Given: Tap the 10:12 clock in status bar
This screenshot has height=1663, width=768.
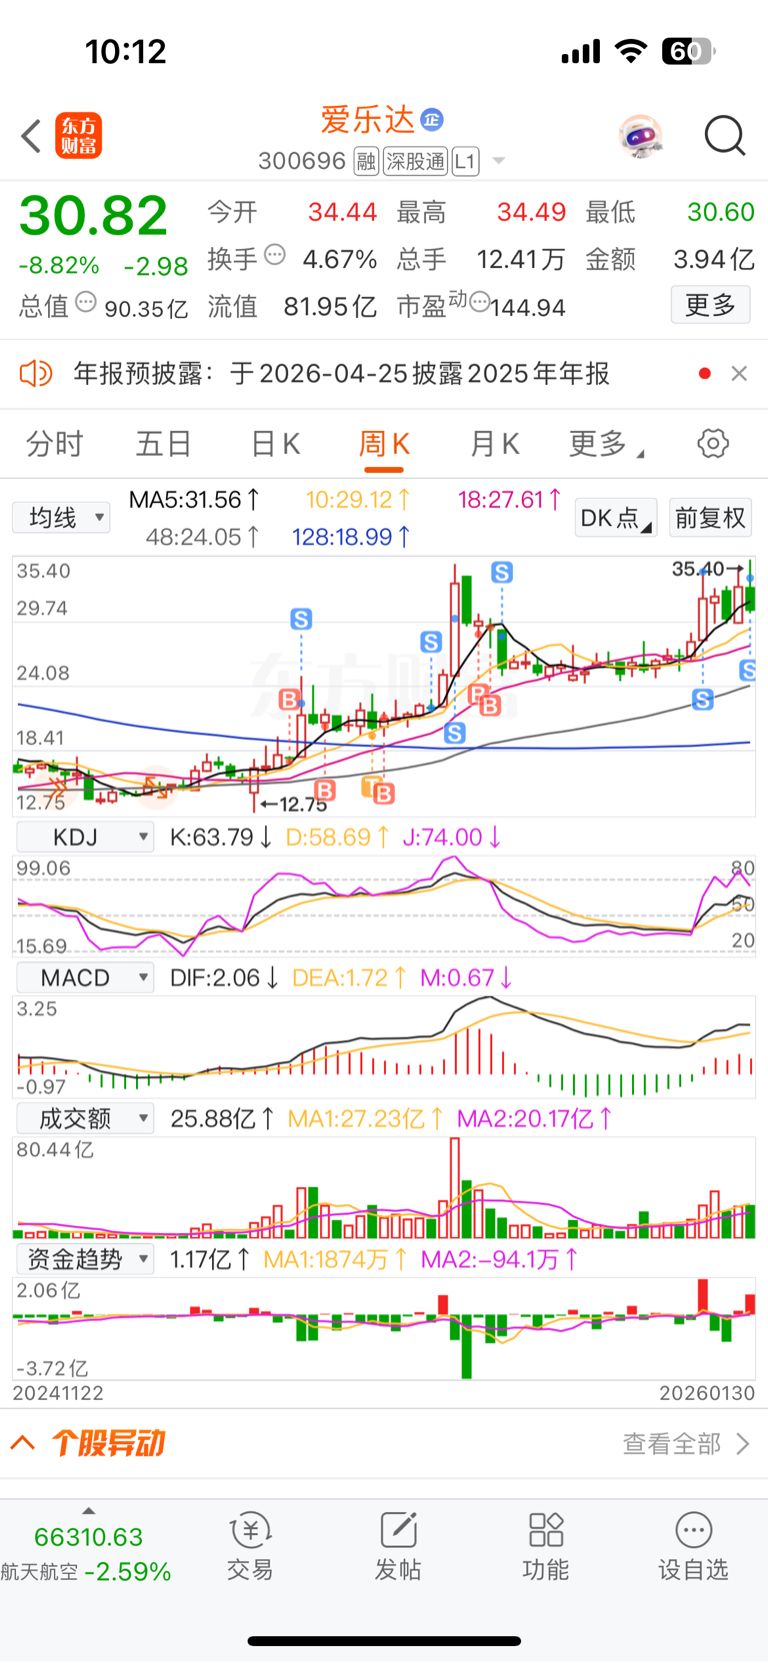Looking at the screenshot, I should tap(125, 51).
